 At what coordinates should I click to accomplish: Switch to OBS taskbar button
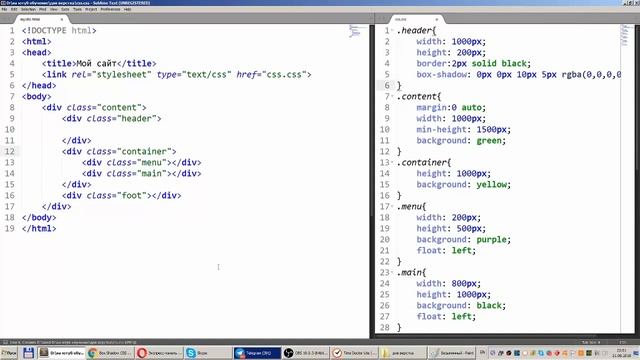(x=306, y=353)
